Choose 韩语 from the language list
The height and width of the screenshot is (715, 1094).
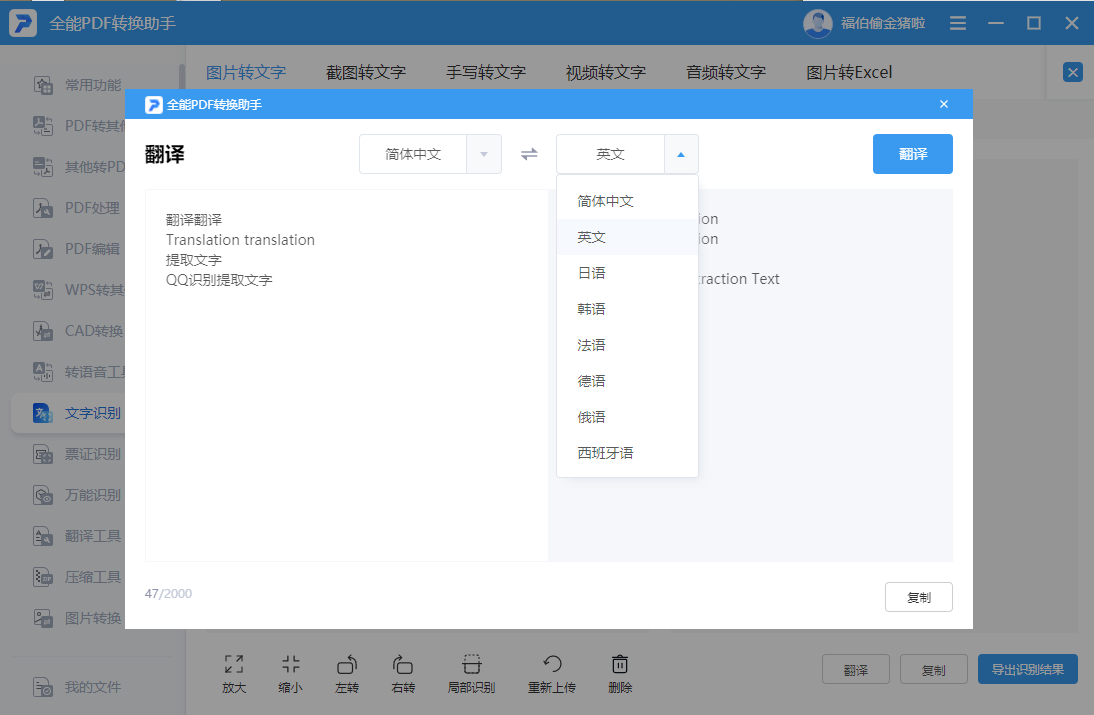click(627, 309)
